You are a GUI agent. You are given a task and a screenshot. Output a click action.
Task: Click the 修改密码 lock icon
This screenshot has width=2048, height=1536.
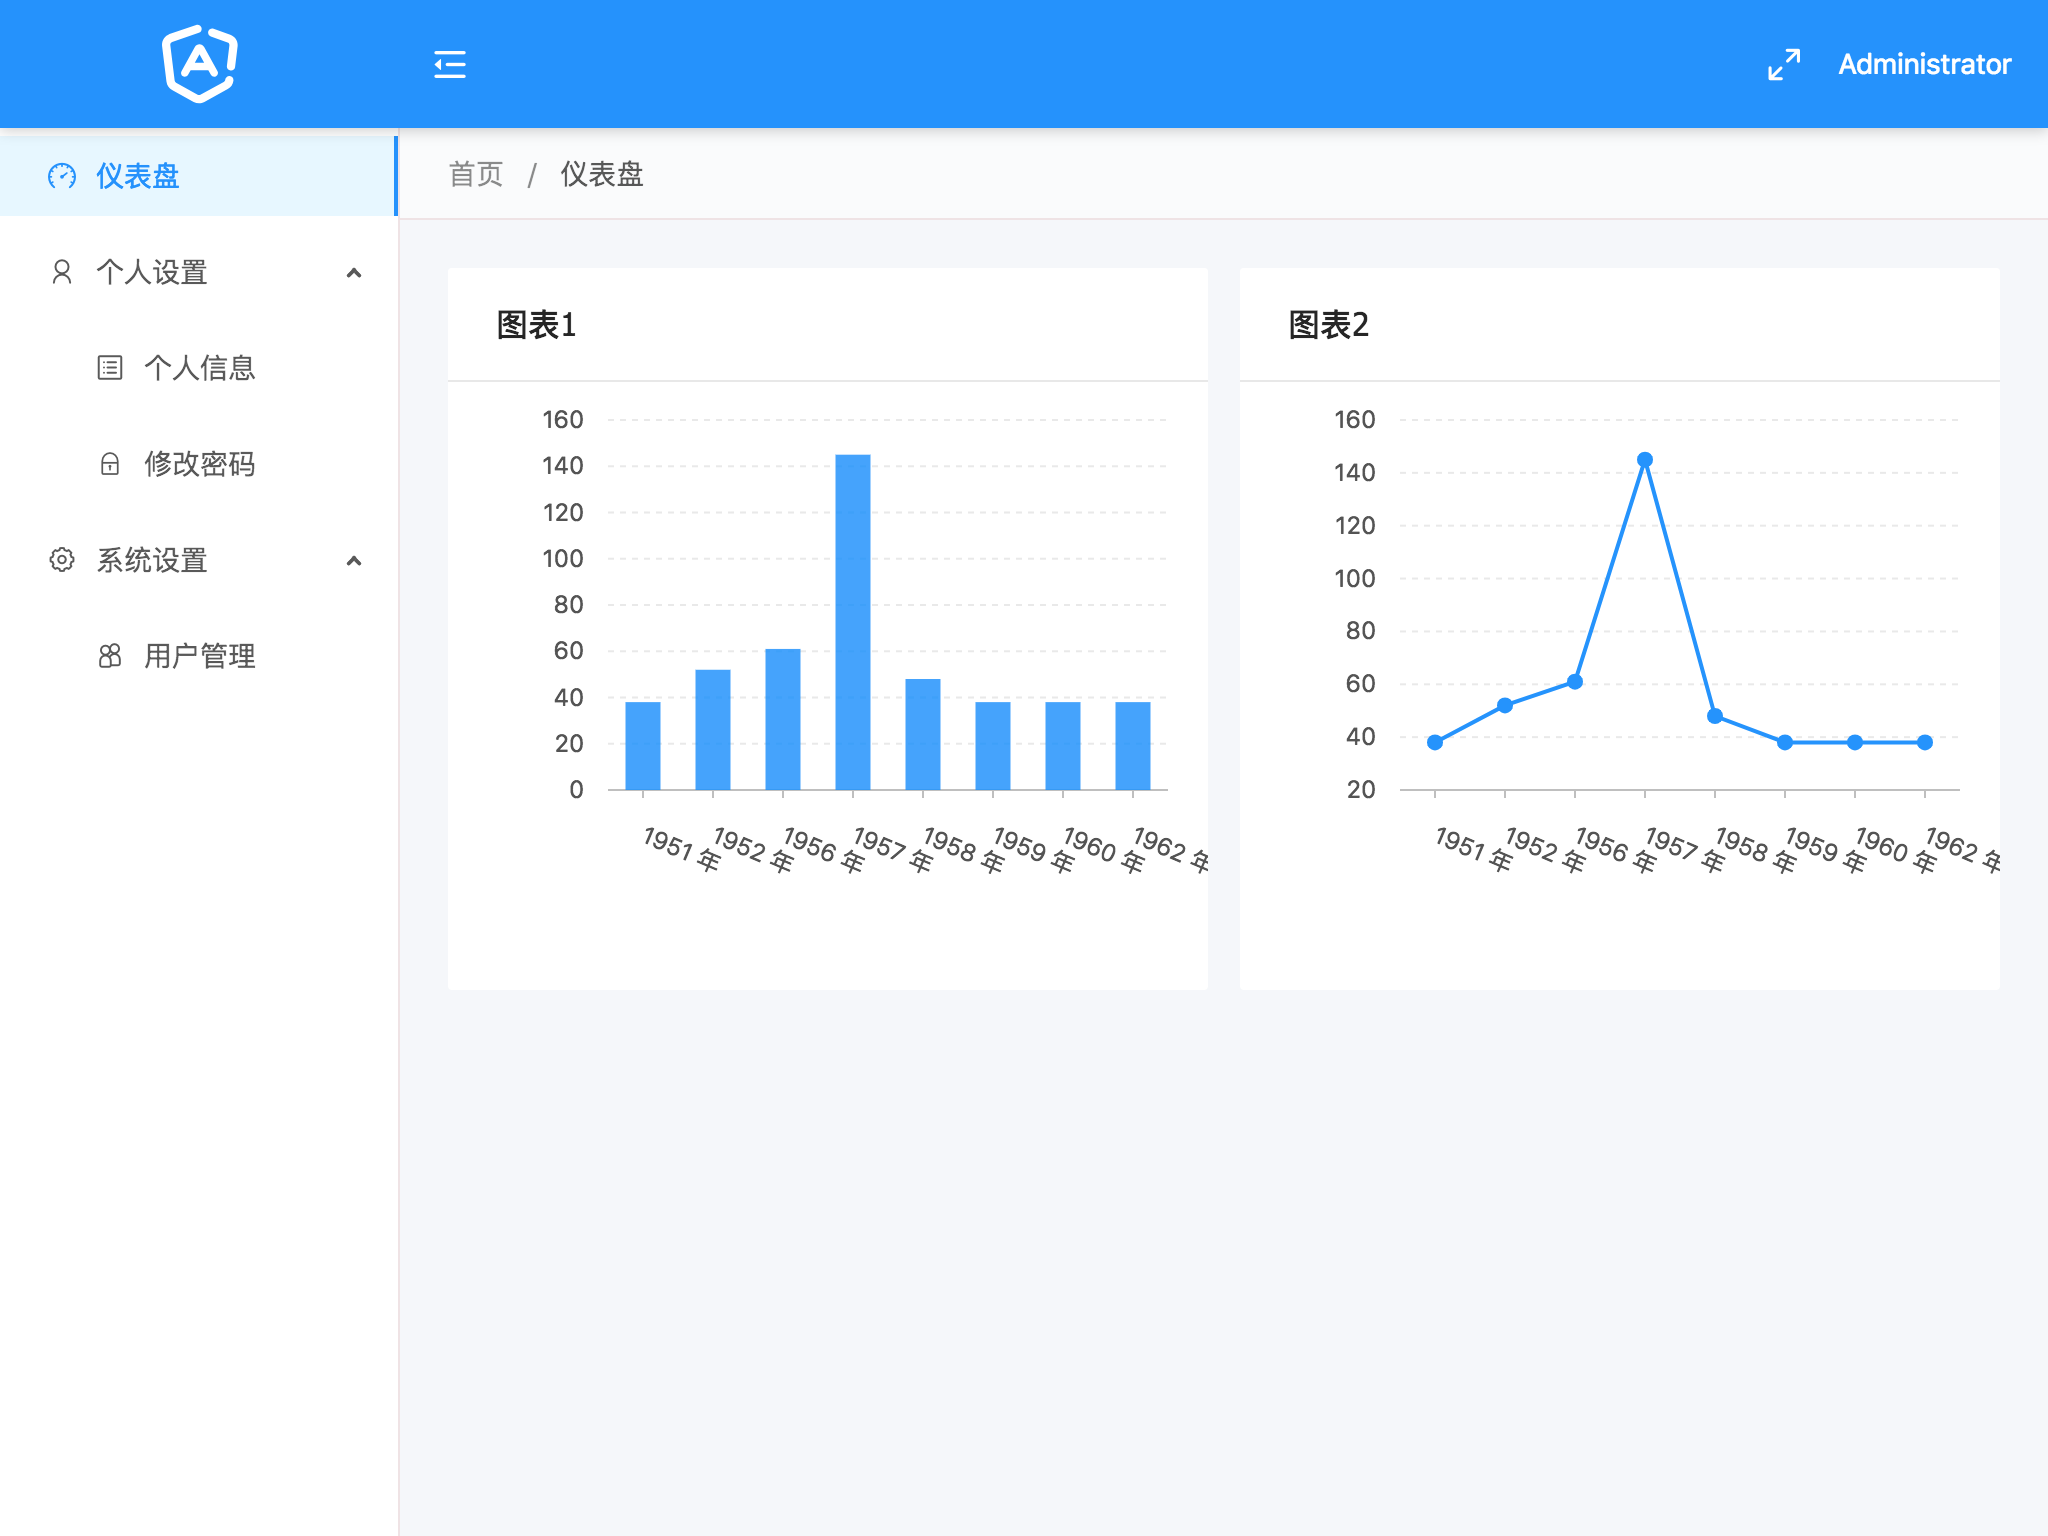tap(110, 464)
